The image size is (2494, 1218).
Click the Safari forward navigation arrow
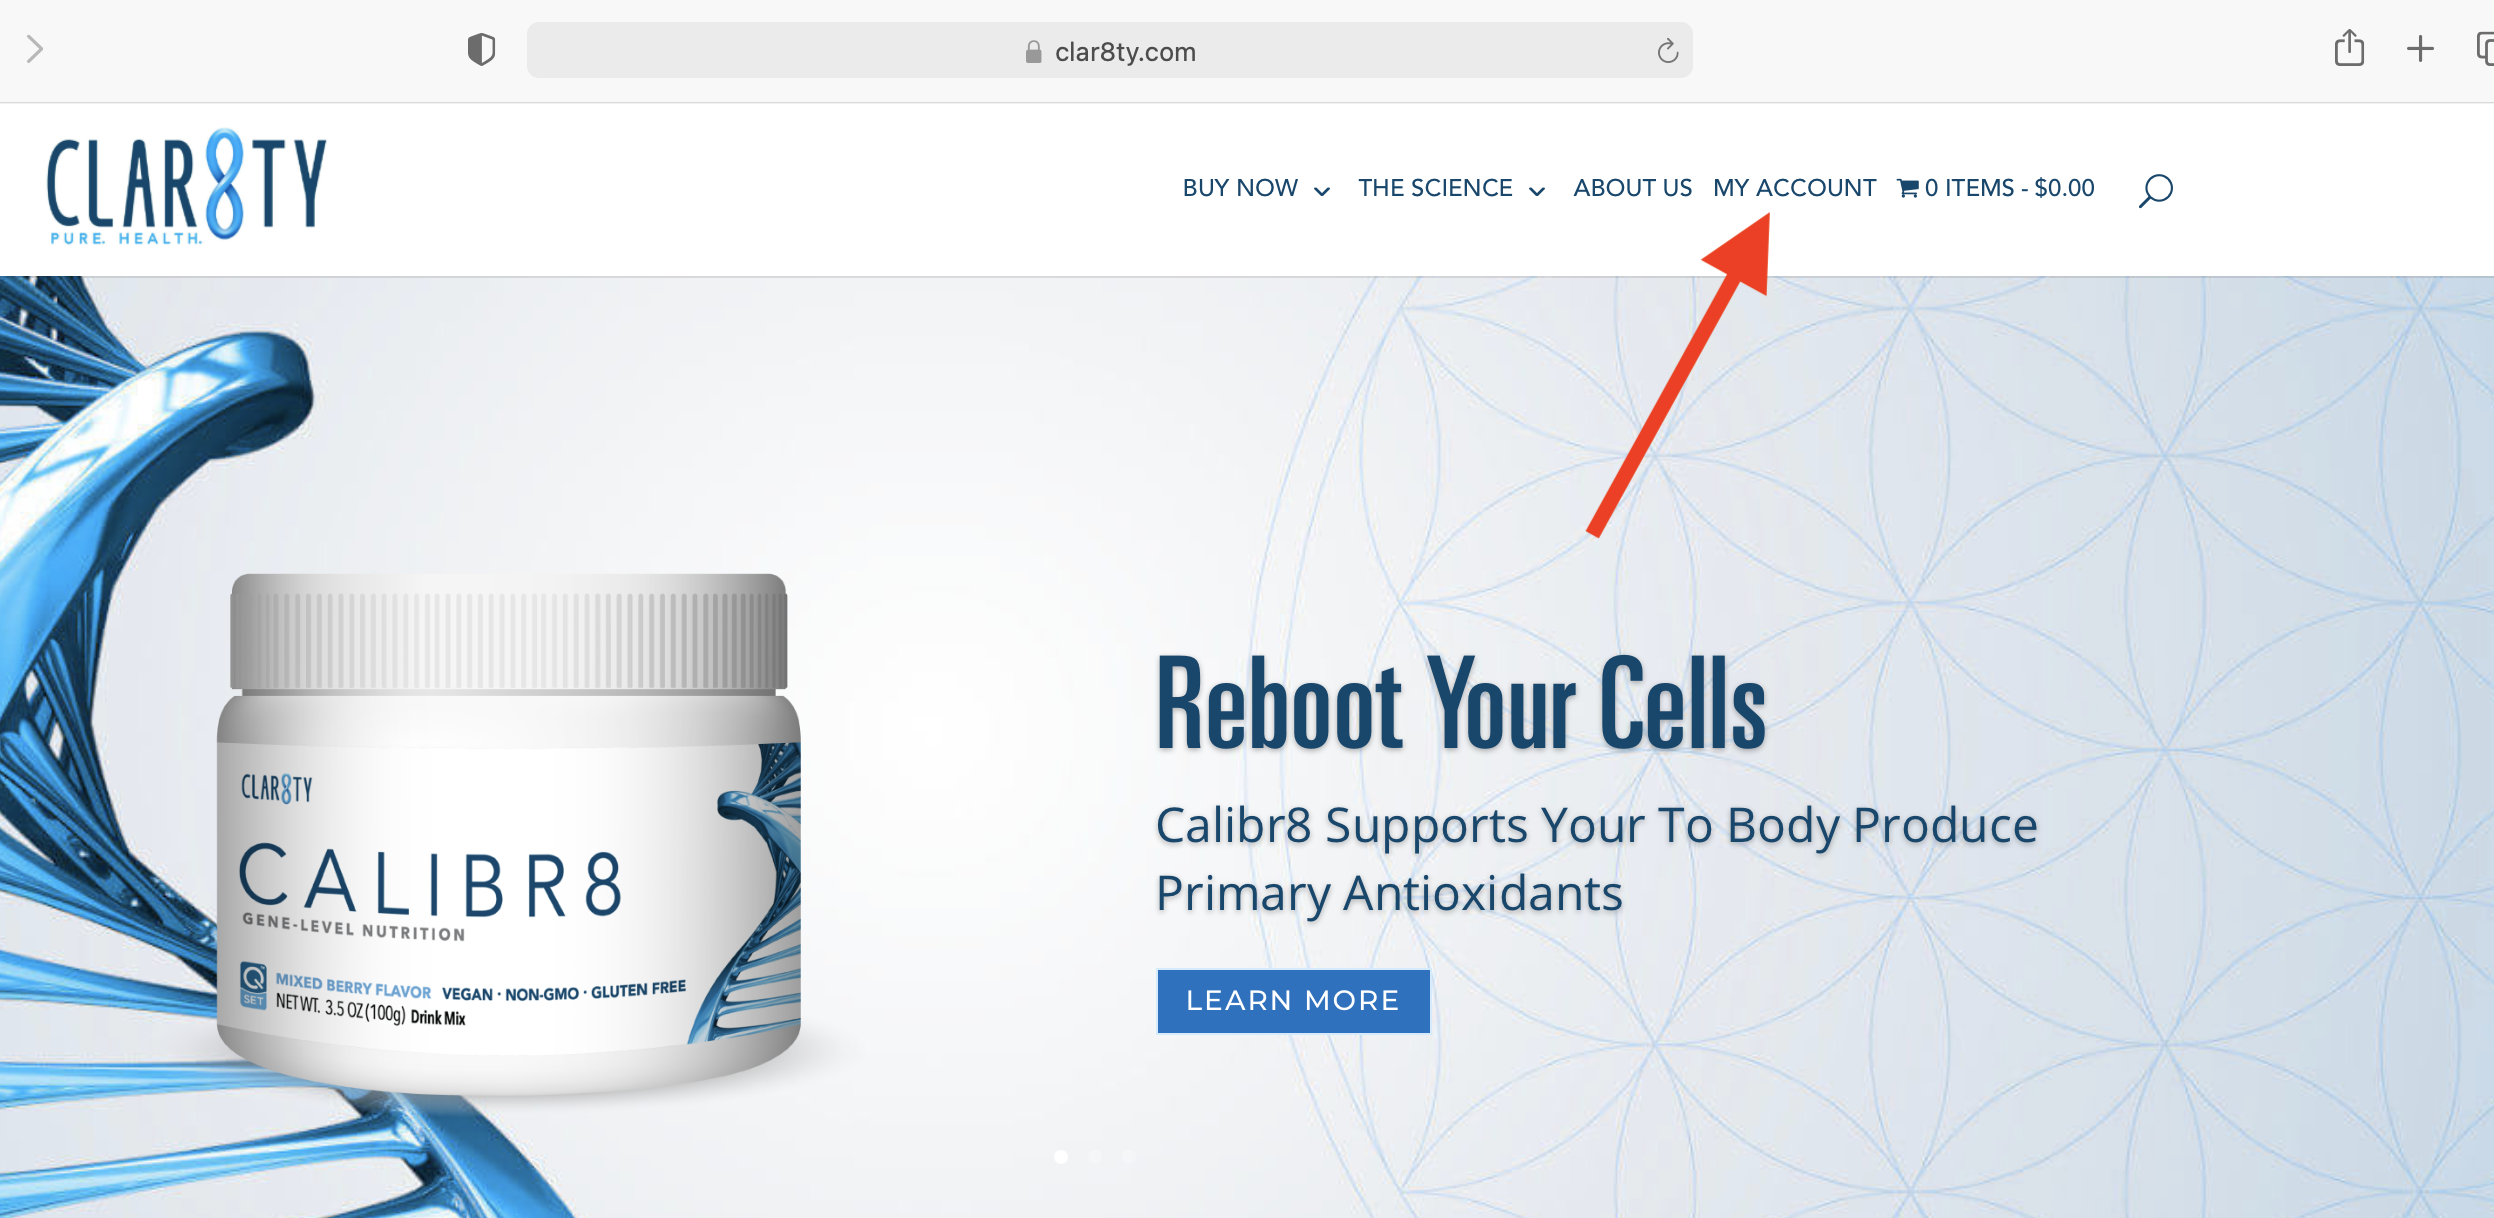(x=35, y=49)
